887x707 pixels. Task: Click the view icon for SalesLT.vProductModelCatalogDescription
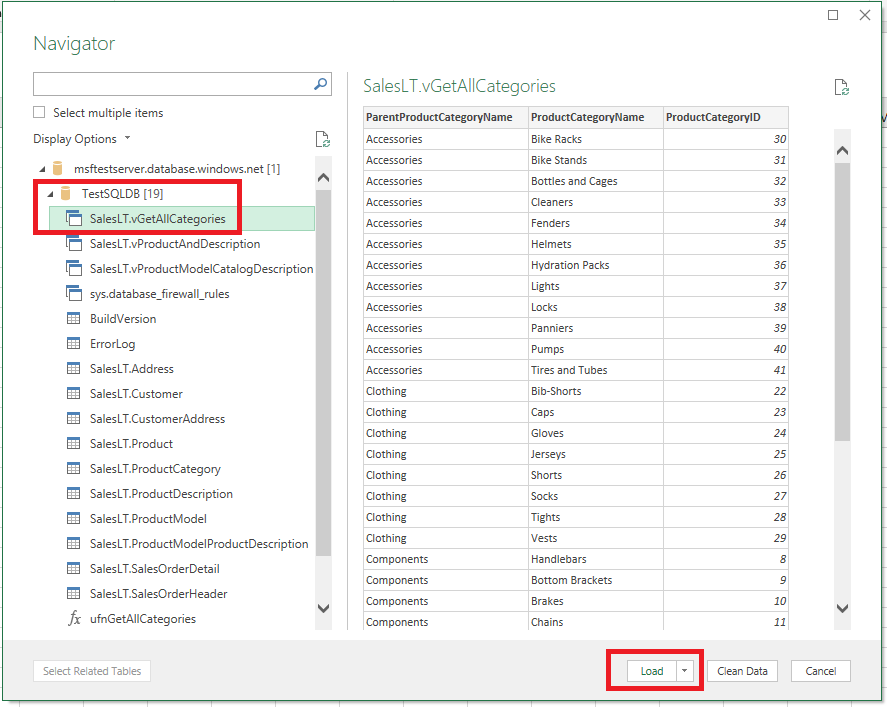coord(74,269)
